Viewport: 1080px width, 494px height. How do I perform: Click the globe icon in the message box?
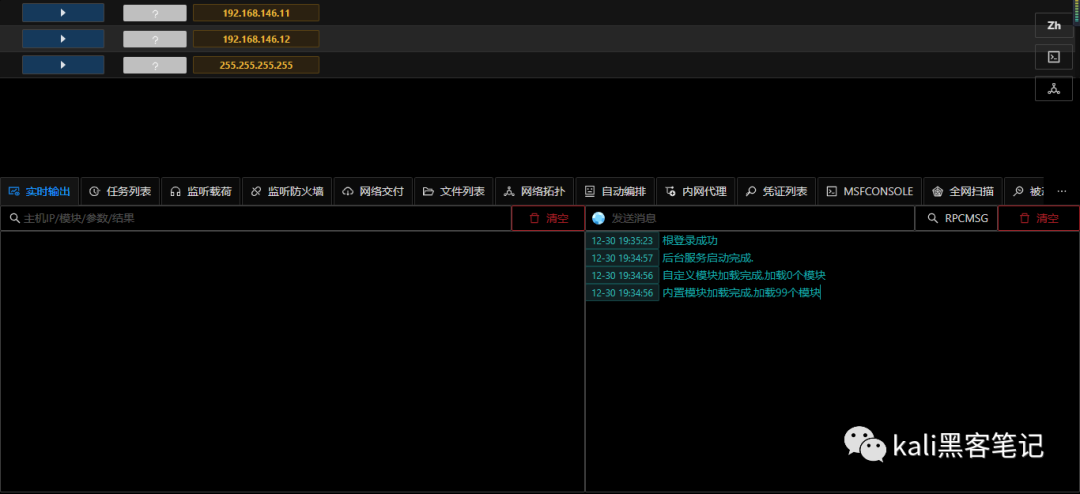tap(598, 218)
